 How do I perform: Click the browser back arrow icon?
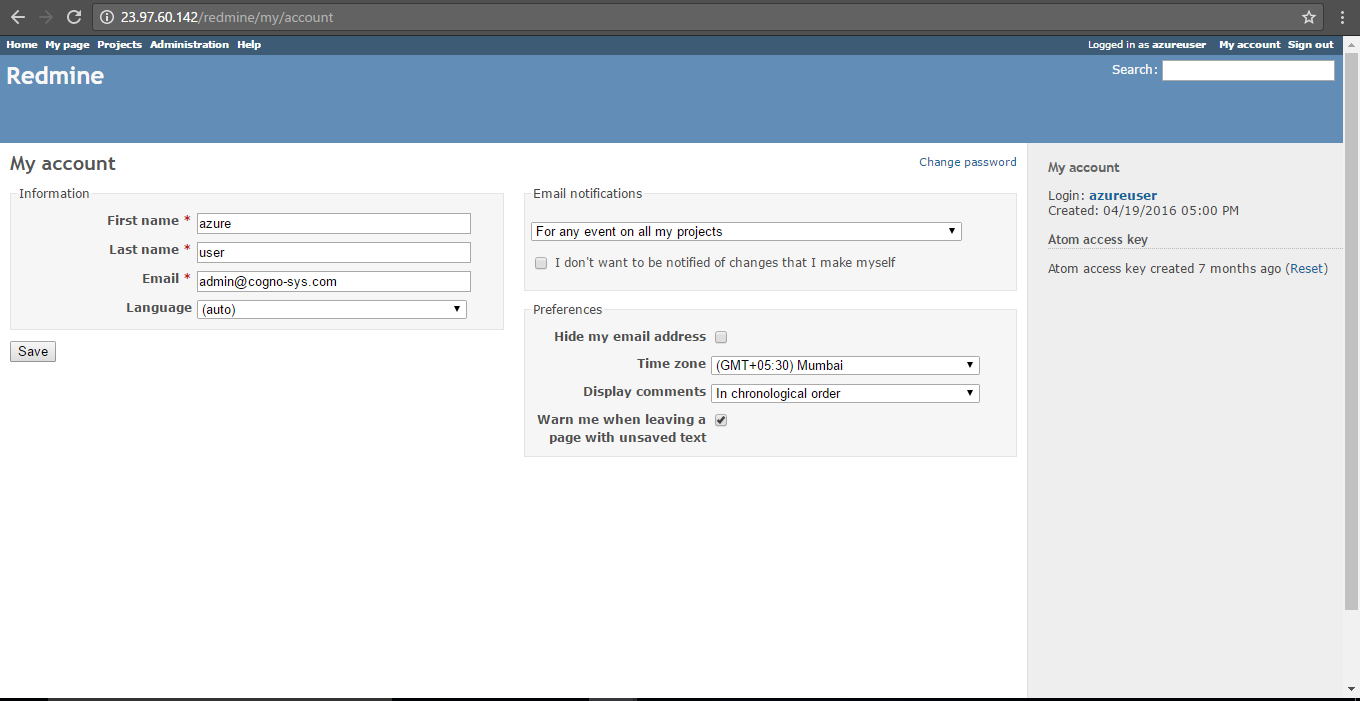point(17,17)
